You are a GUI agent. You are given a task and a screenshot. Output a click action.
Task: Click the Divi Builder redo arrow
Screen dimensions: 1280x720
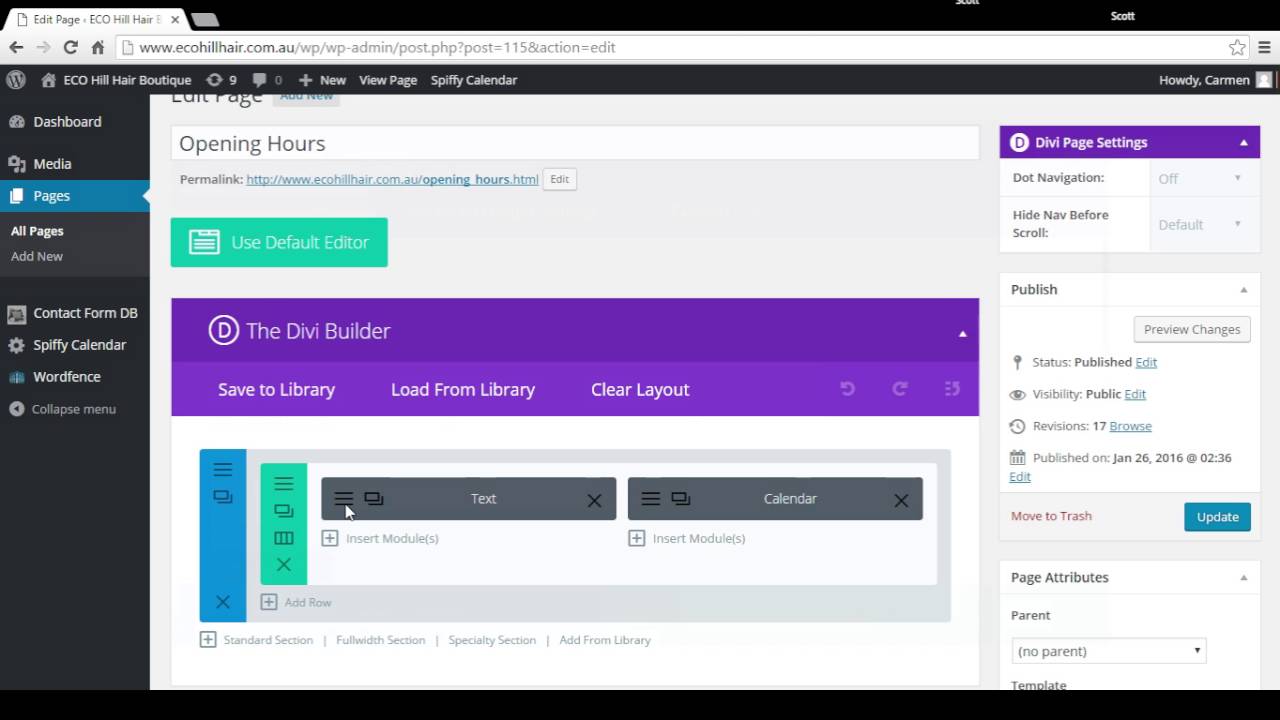[x=900, y=389]
